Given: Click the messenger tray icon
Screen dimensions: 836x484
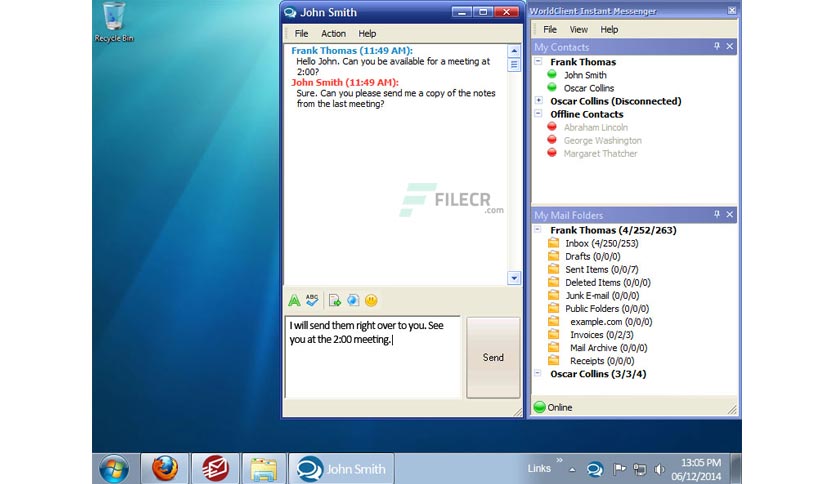Looking at the screenshot, I should point(594,470).
